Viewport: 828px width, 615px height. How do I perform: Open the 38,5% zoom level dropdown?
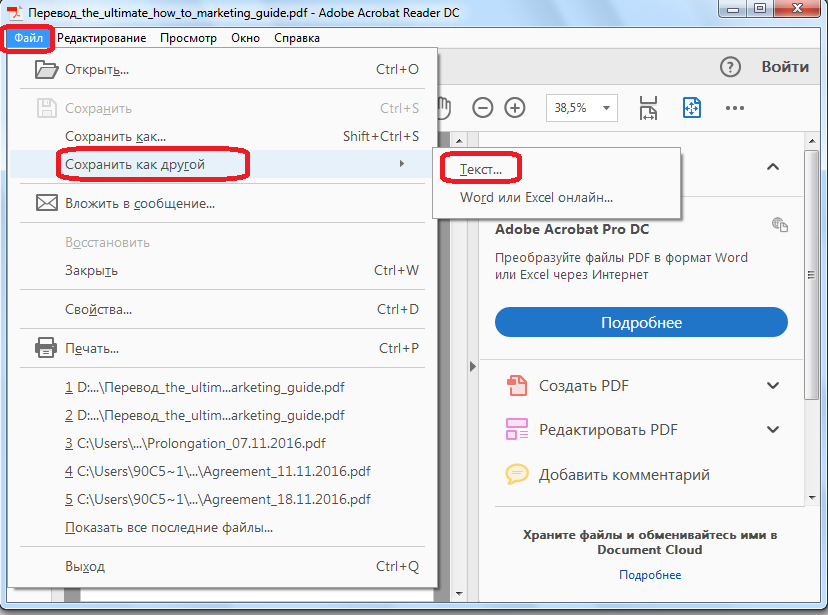tap(581, 108)
